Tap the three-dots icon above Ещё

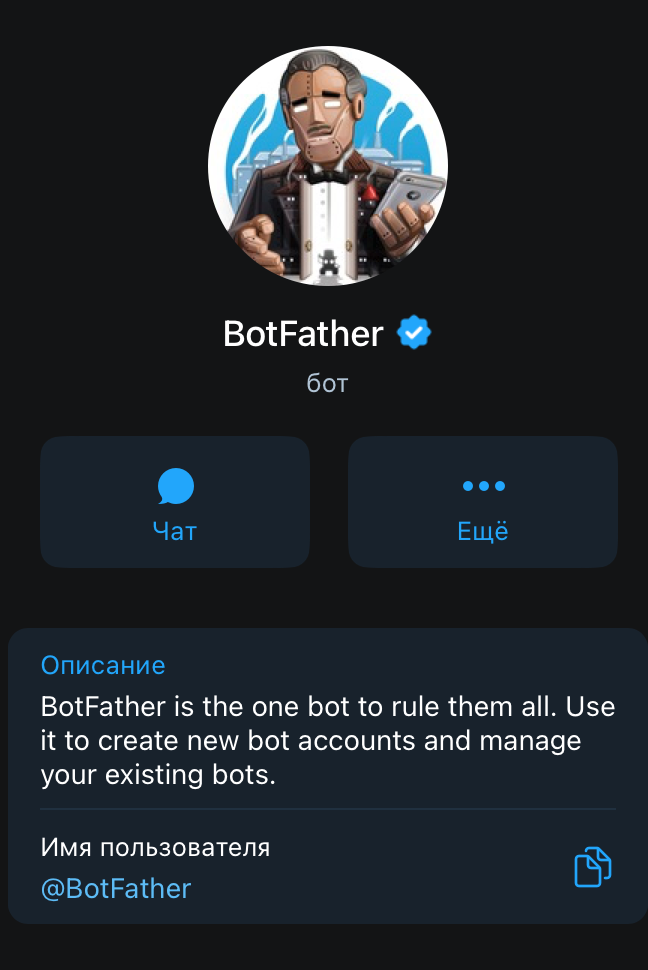coord(483,487)
